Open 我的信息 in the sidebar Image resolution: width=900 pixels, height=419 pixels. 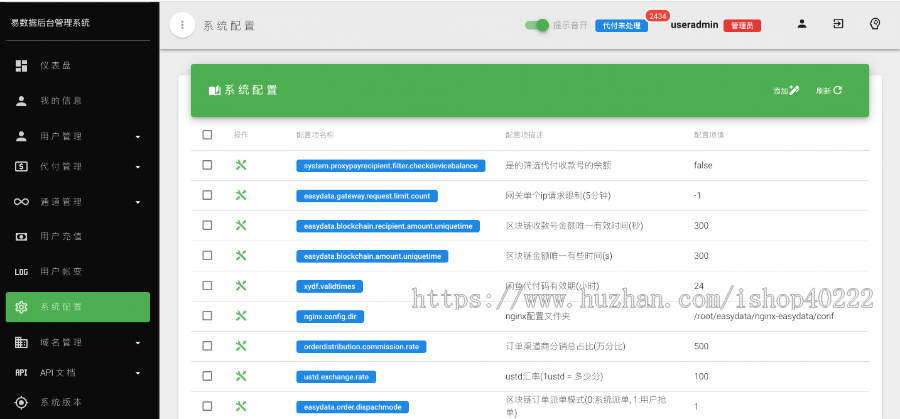(60, 101)
